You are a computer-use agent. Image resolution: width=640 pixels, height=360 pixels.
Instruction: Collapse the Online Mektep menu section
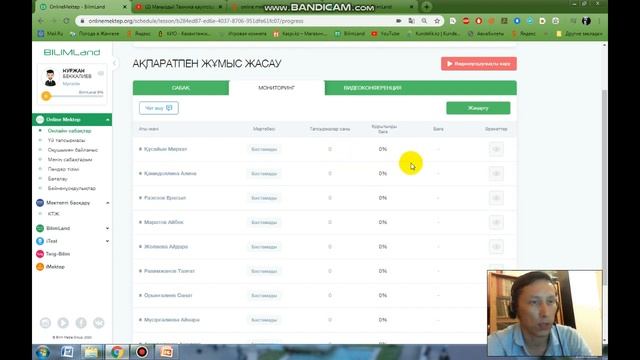[108, 120]
